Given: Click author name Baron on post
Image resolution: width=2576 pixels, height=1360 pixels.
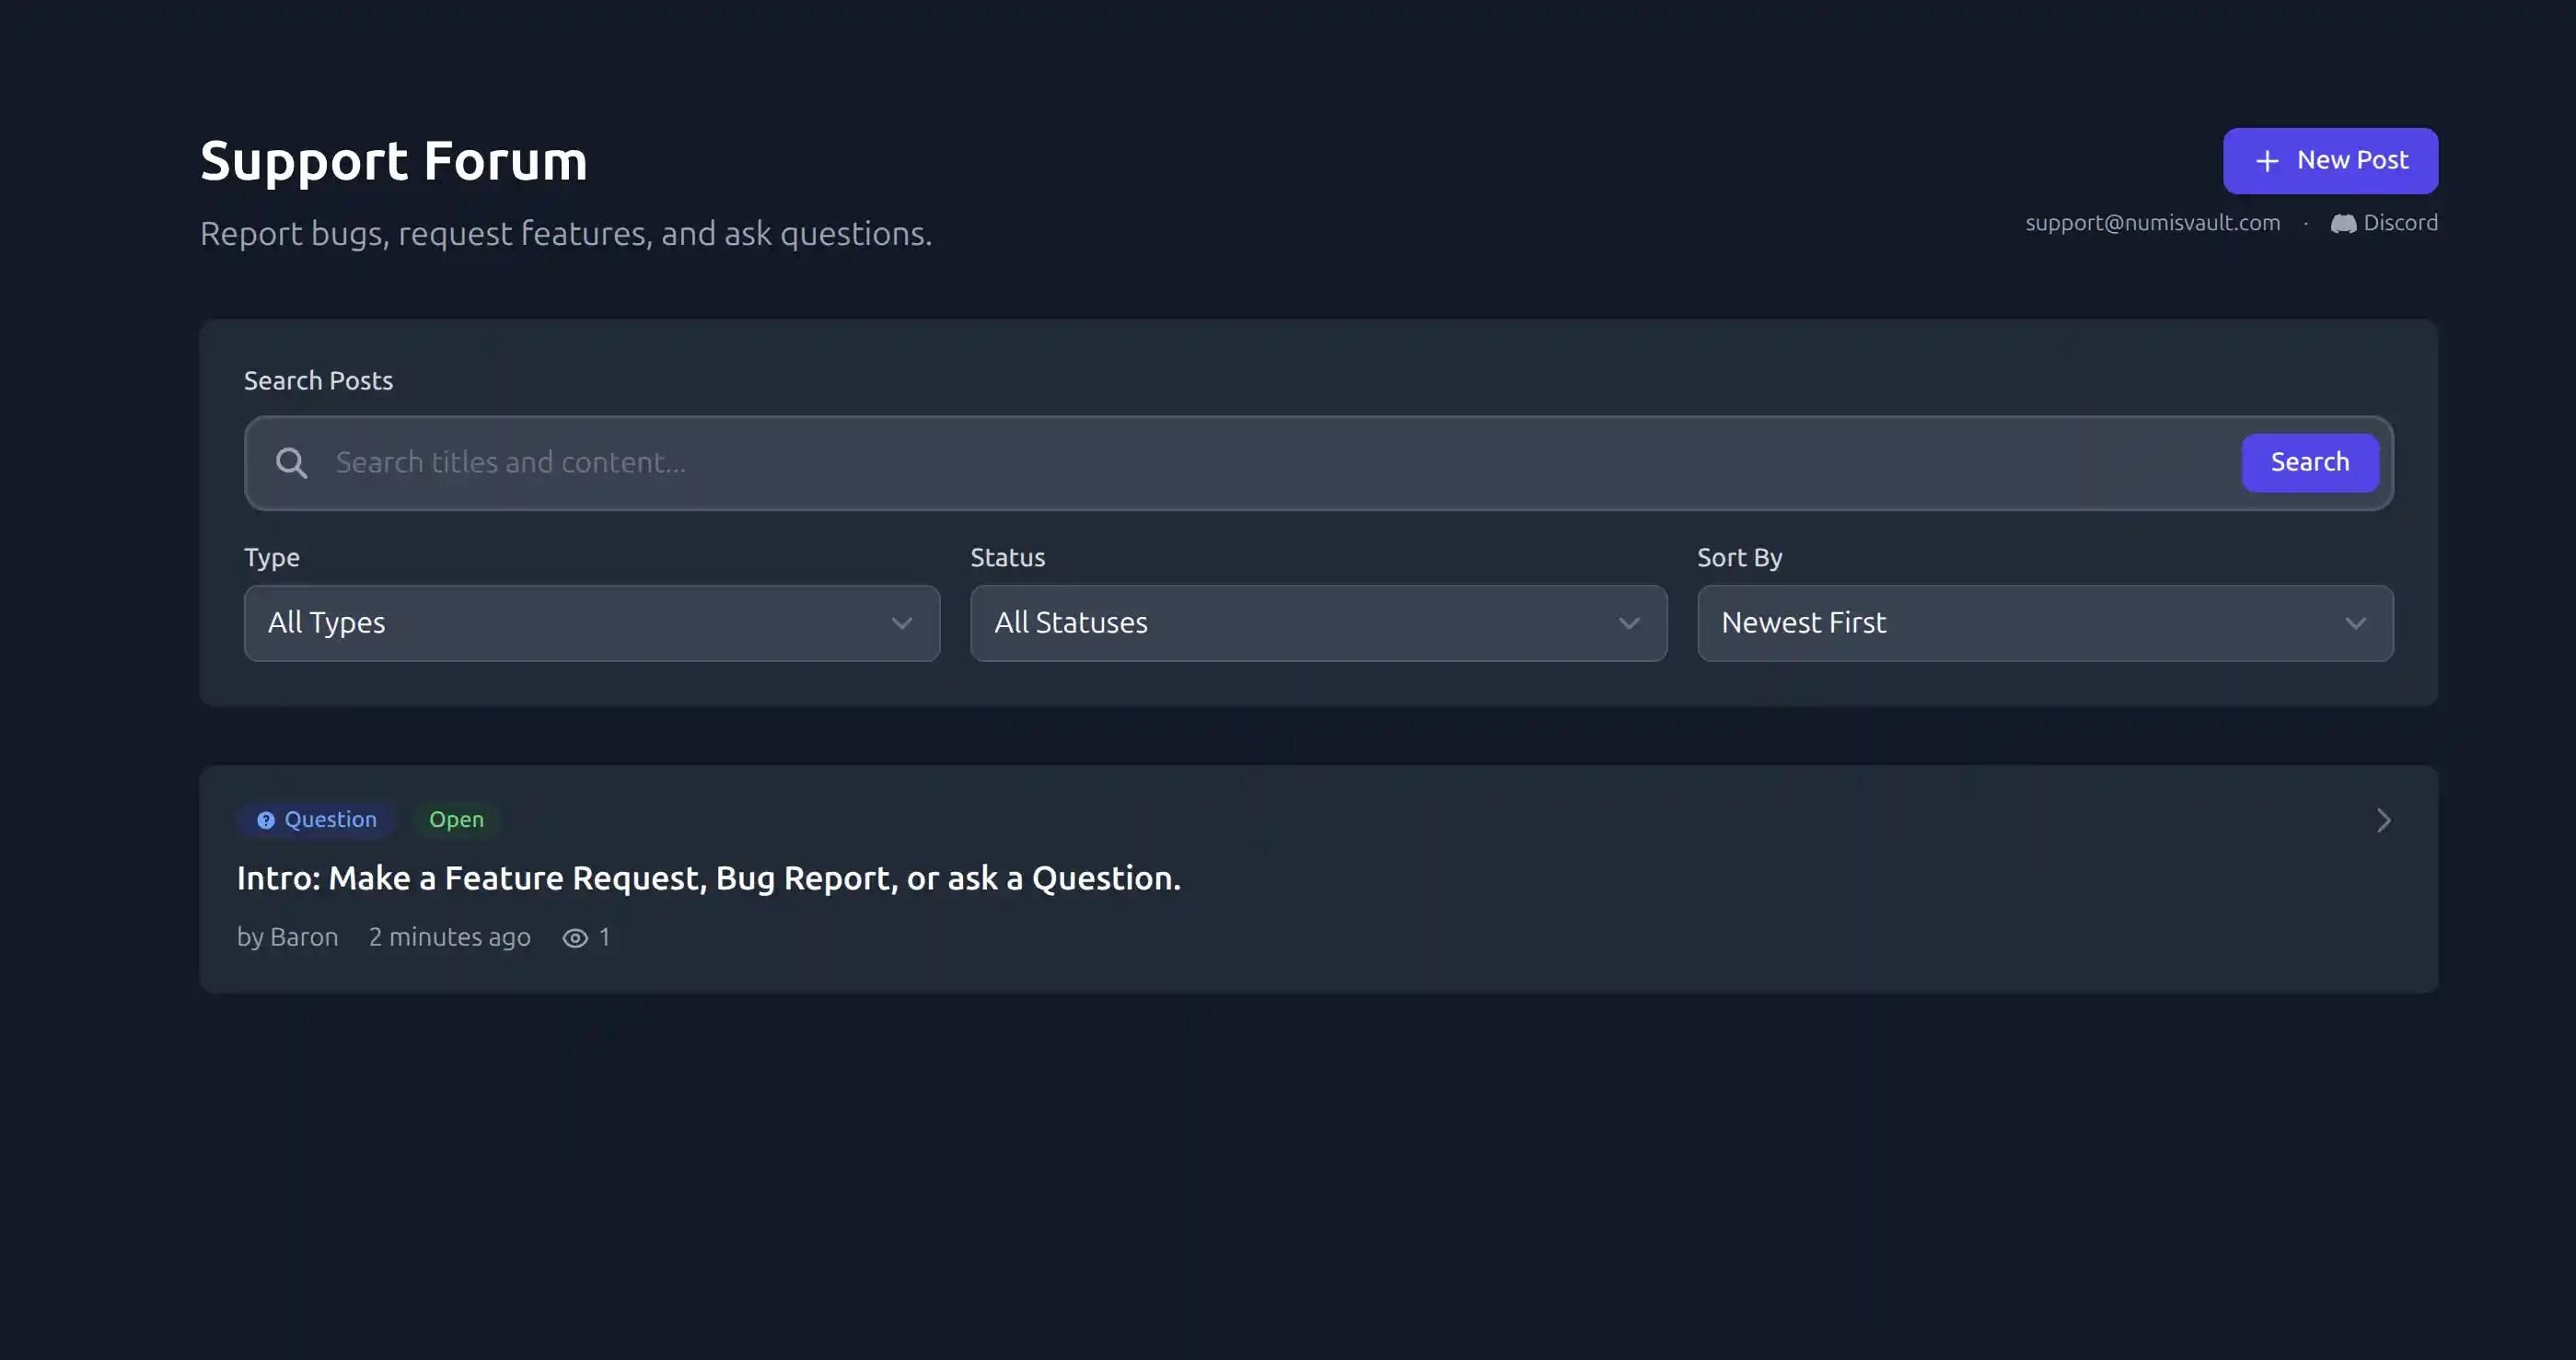Looking at the screenshot, I should (x=304, y=937).
